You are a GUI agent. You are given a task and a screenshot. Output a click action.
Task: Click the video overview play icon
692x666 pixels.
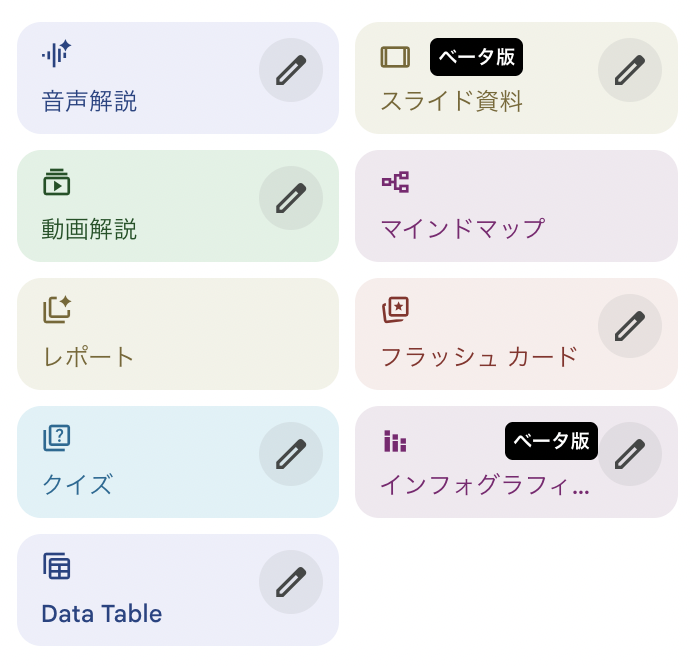[56, 182]
